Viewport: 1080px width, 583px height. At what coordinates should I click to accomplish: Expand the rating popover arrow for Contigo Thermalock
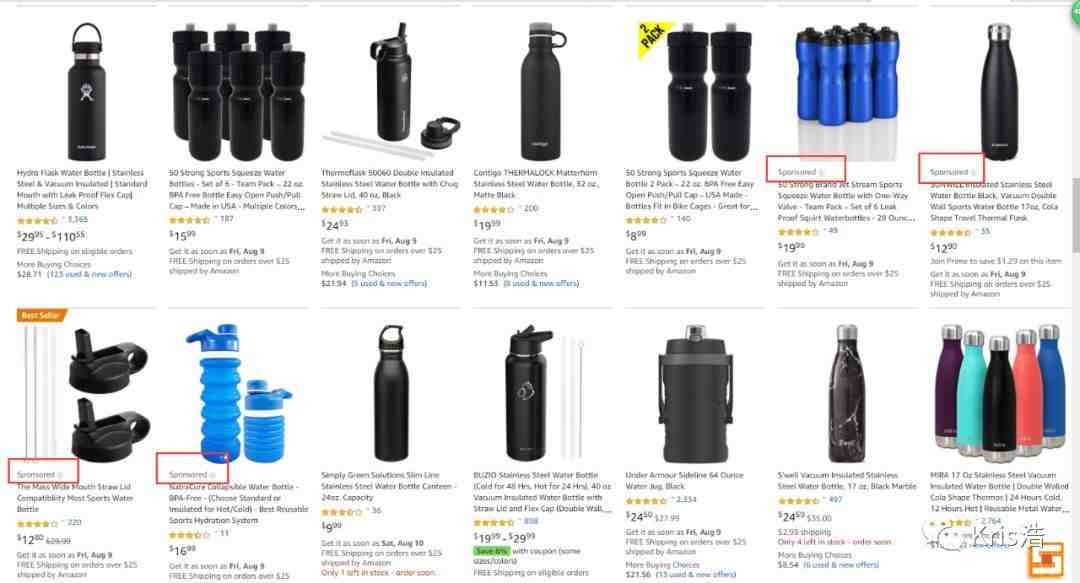tap(521, 208)
